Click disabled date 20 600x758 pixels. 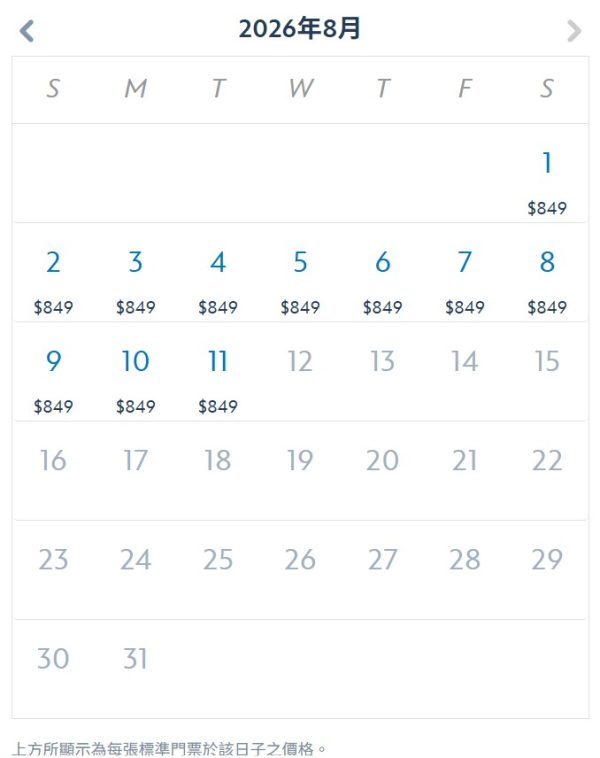pyautogui.click(x=382, y=460)
